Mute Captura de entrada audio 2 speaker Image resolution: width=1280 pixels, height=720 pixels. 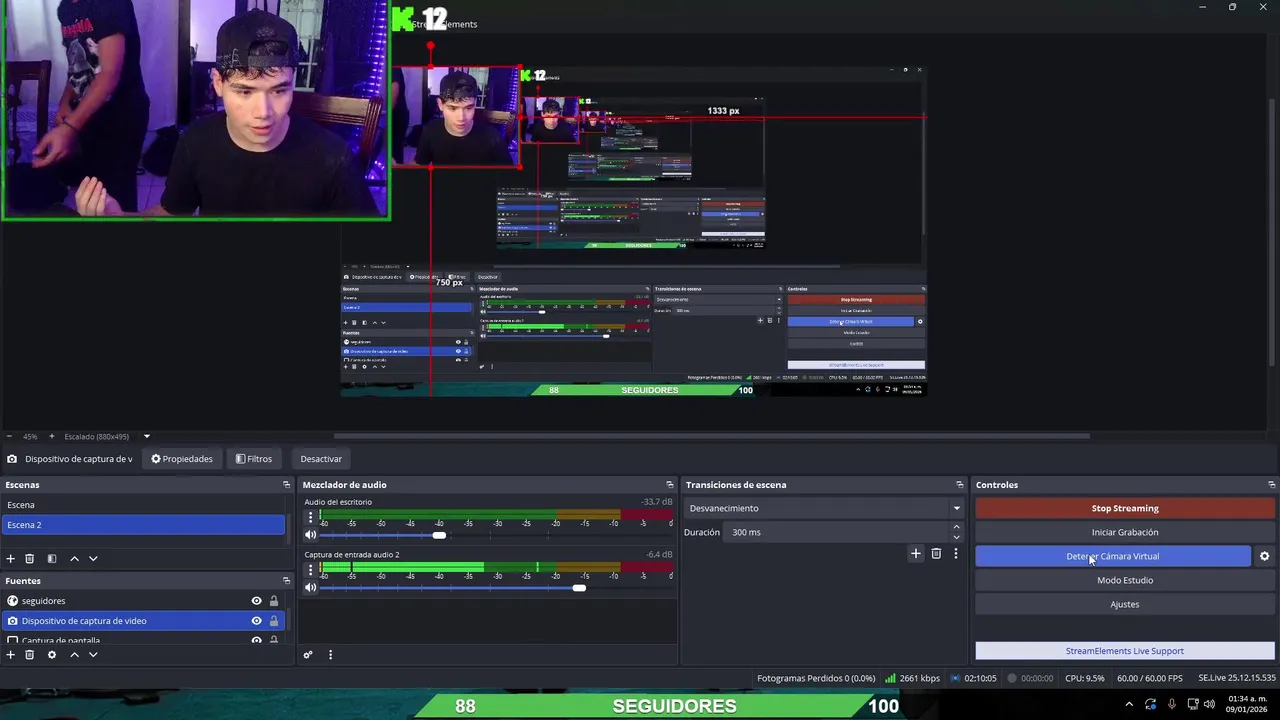coord(310,587)
